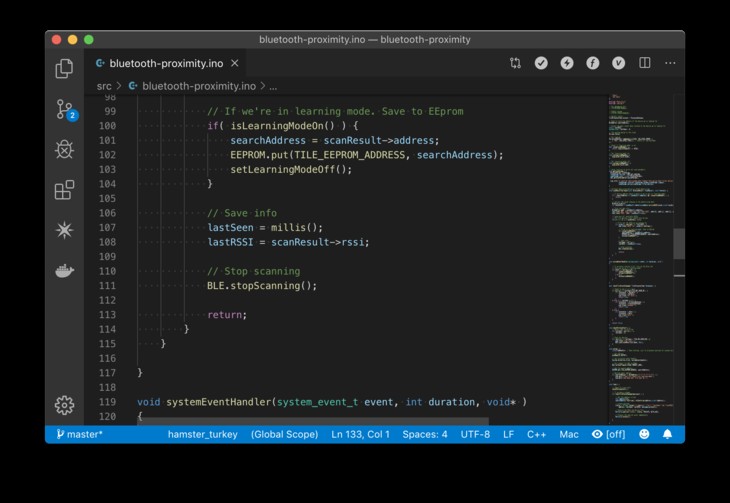This screenshot has width=730, height=503.
Task: Open the Manage gear menu
Action: (x=65, y=404)
